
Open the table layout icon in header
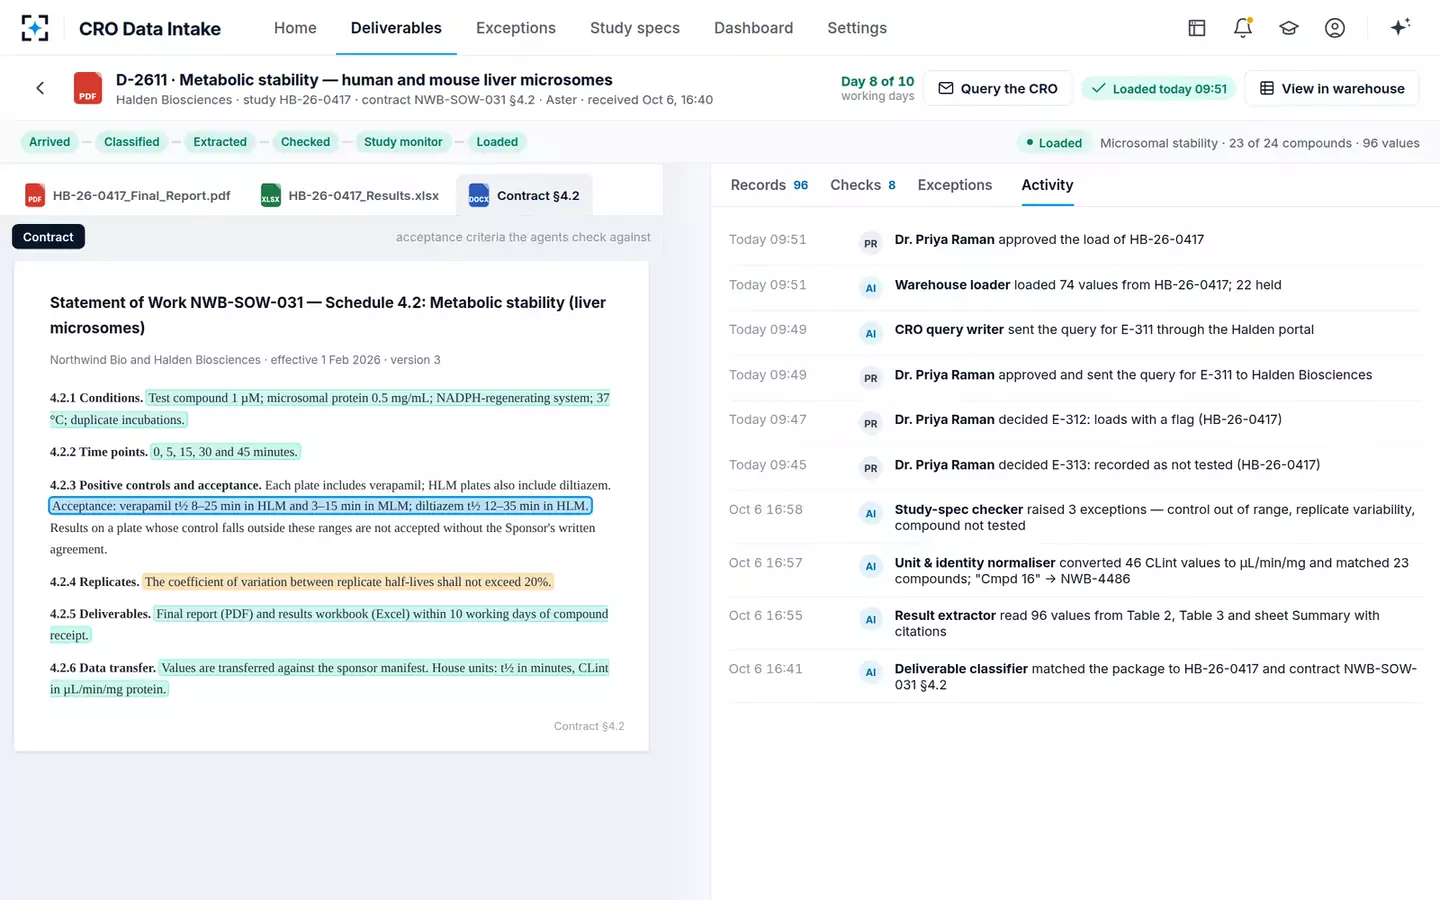(1196, 28)
